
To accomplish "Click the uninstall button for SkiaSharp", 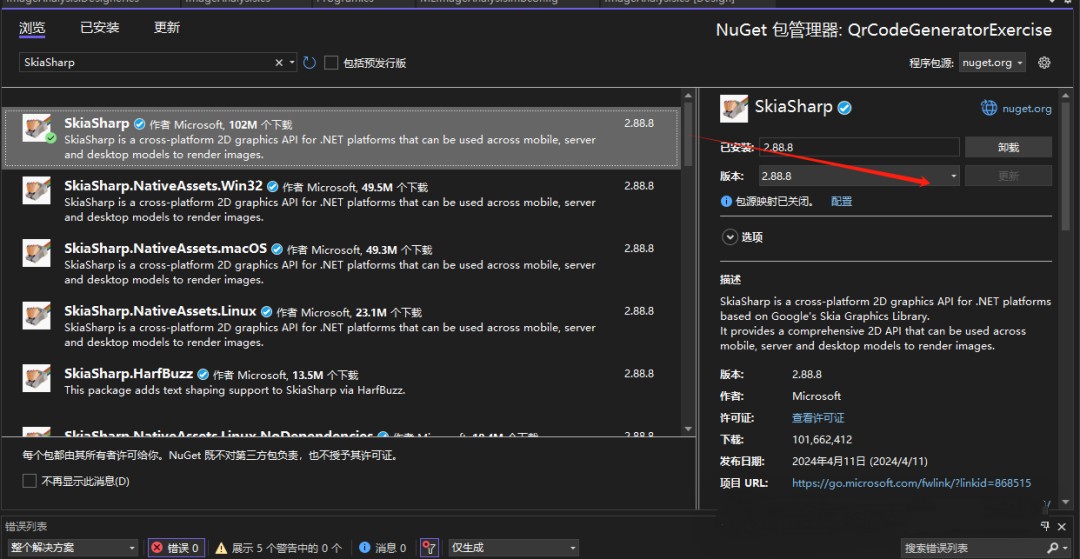I will (x=1008, y=147).
